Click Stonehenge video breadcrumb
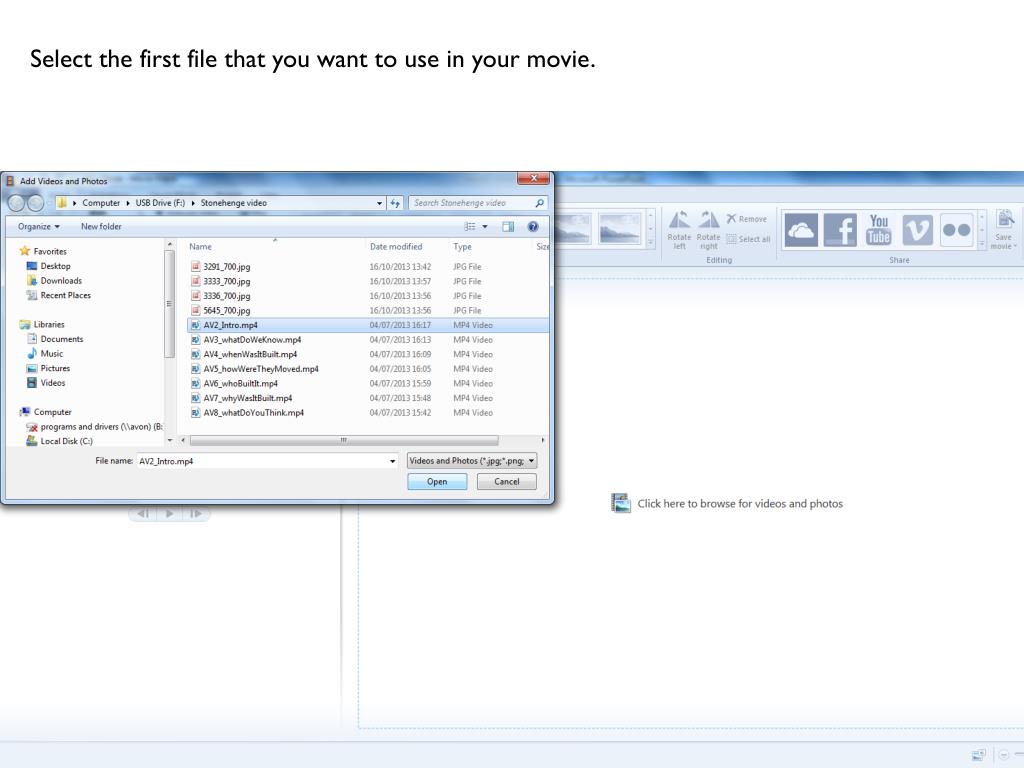This screenshot has width=1024, height=768. [x=234, y=203]
